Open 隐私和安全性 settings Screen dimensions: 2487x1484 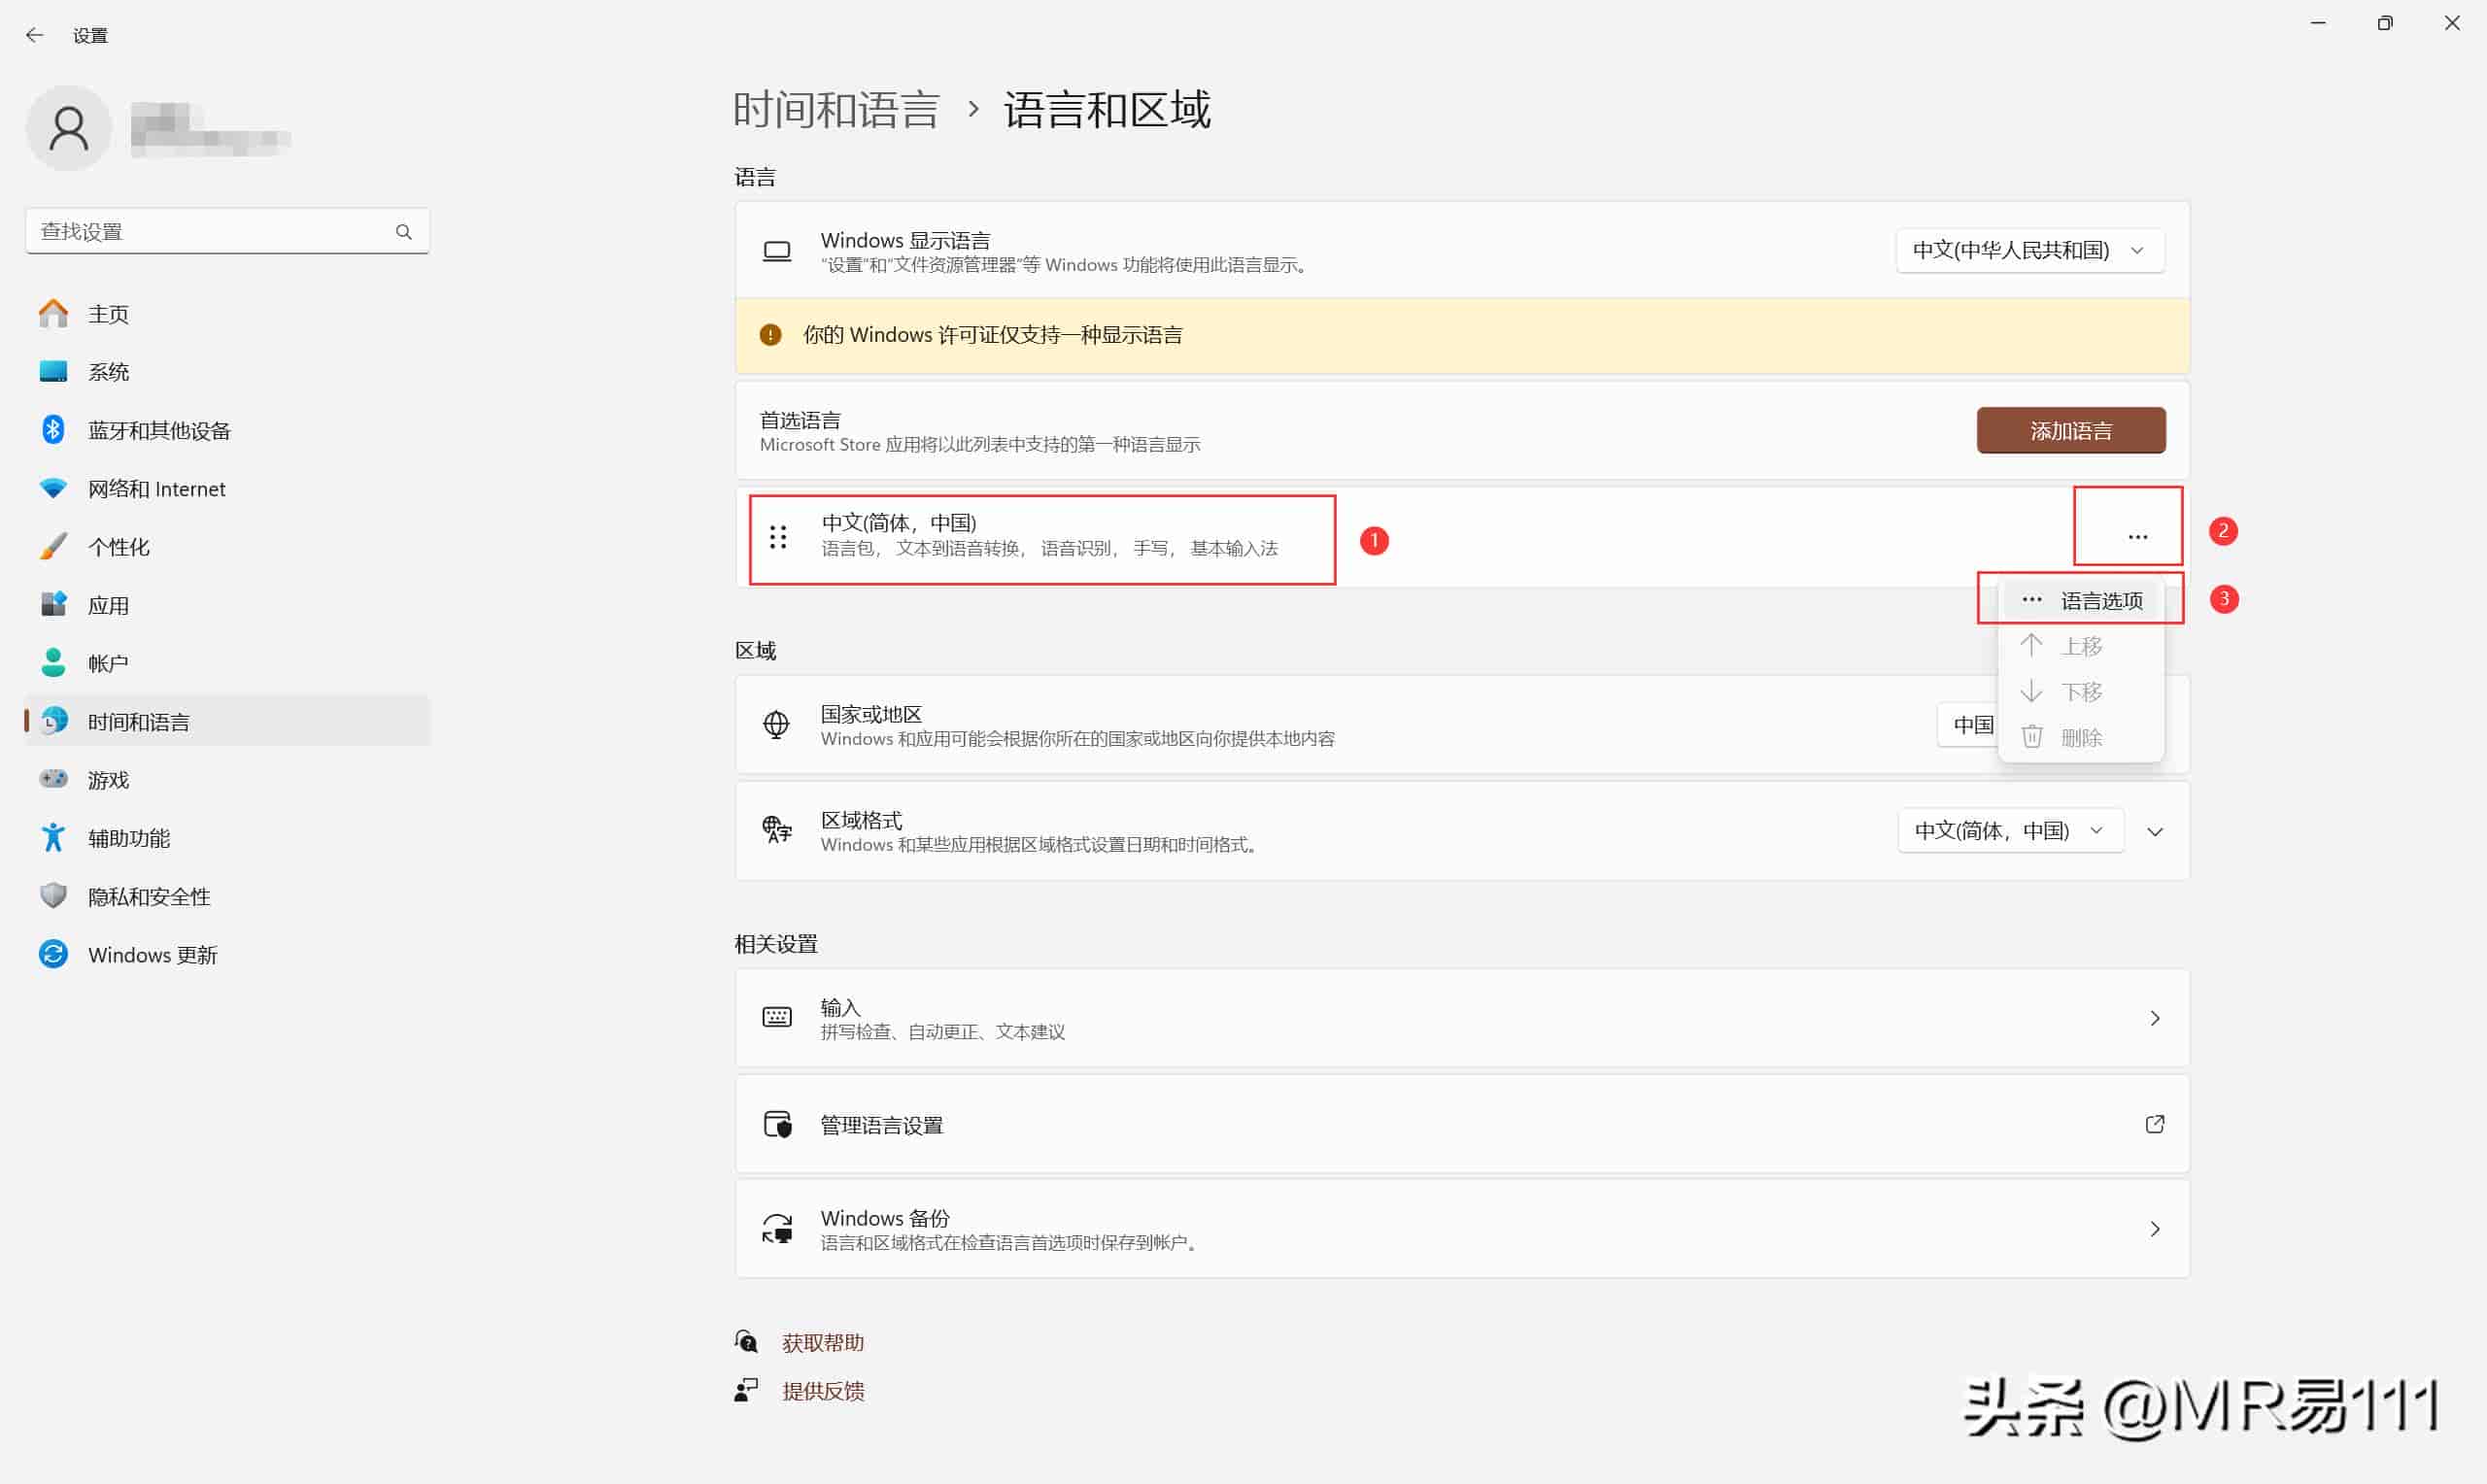pyautogui.click(x=227, y=896)
